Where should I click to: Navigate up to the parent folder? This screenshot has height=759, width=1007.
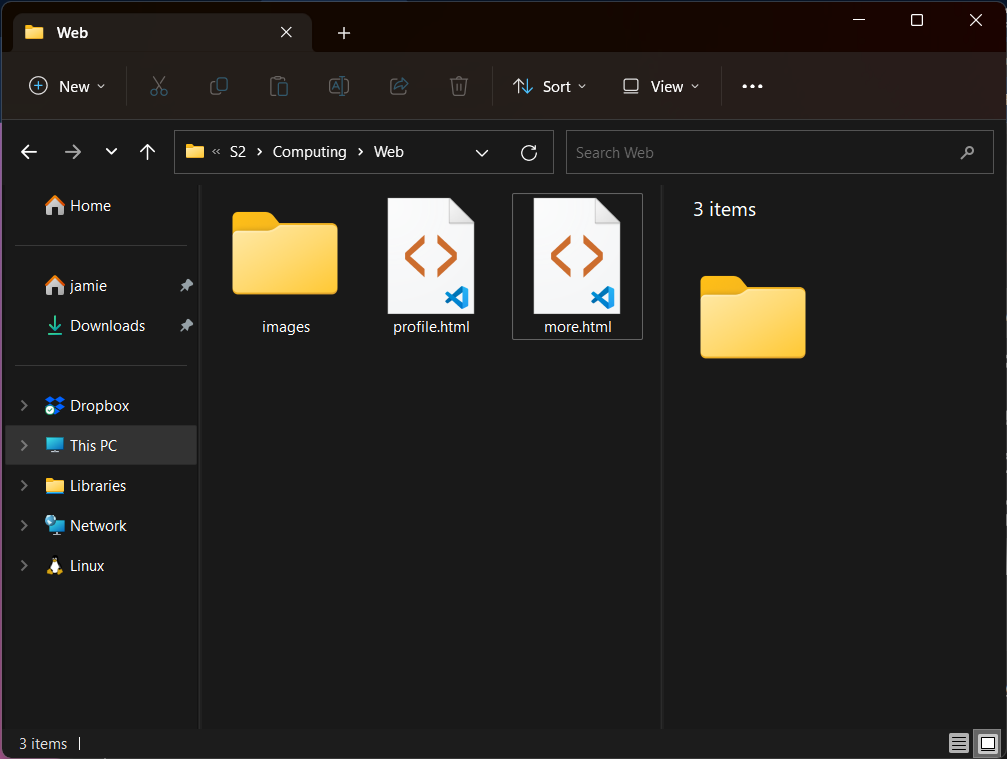coord(148,152)
